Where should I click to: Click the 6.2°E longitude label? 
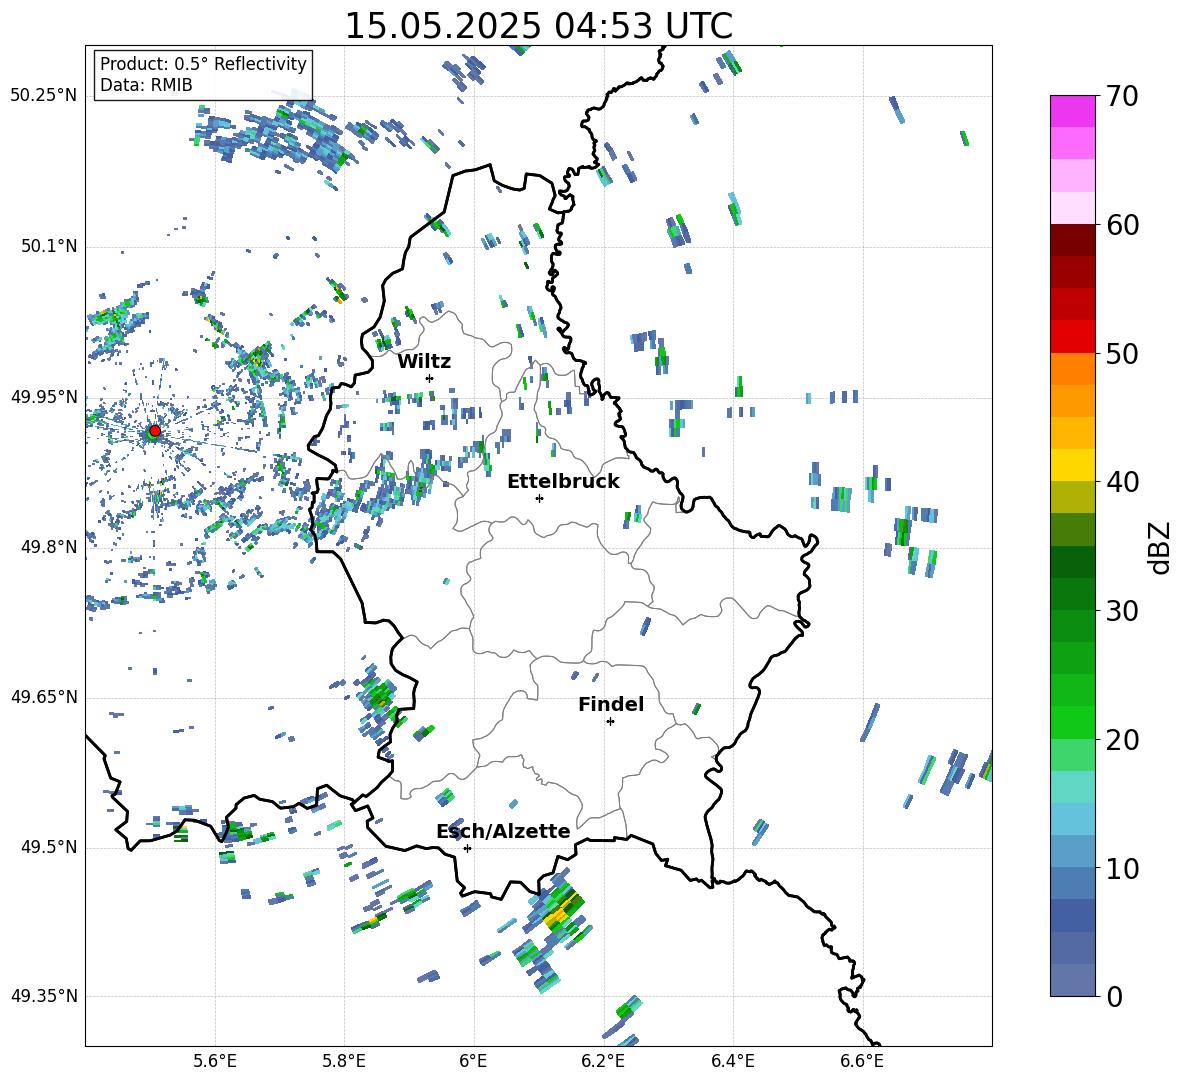pyautogui.click(x=603, y=1061)
